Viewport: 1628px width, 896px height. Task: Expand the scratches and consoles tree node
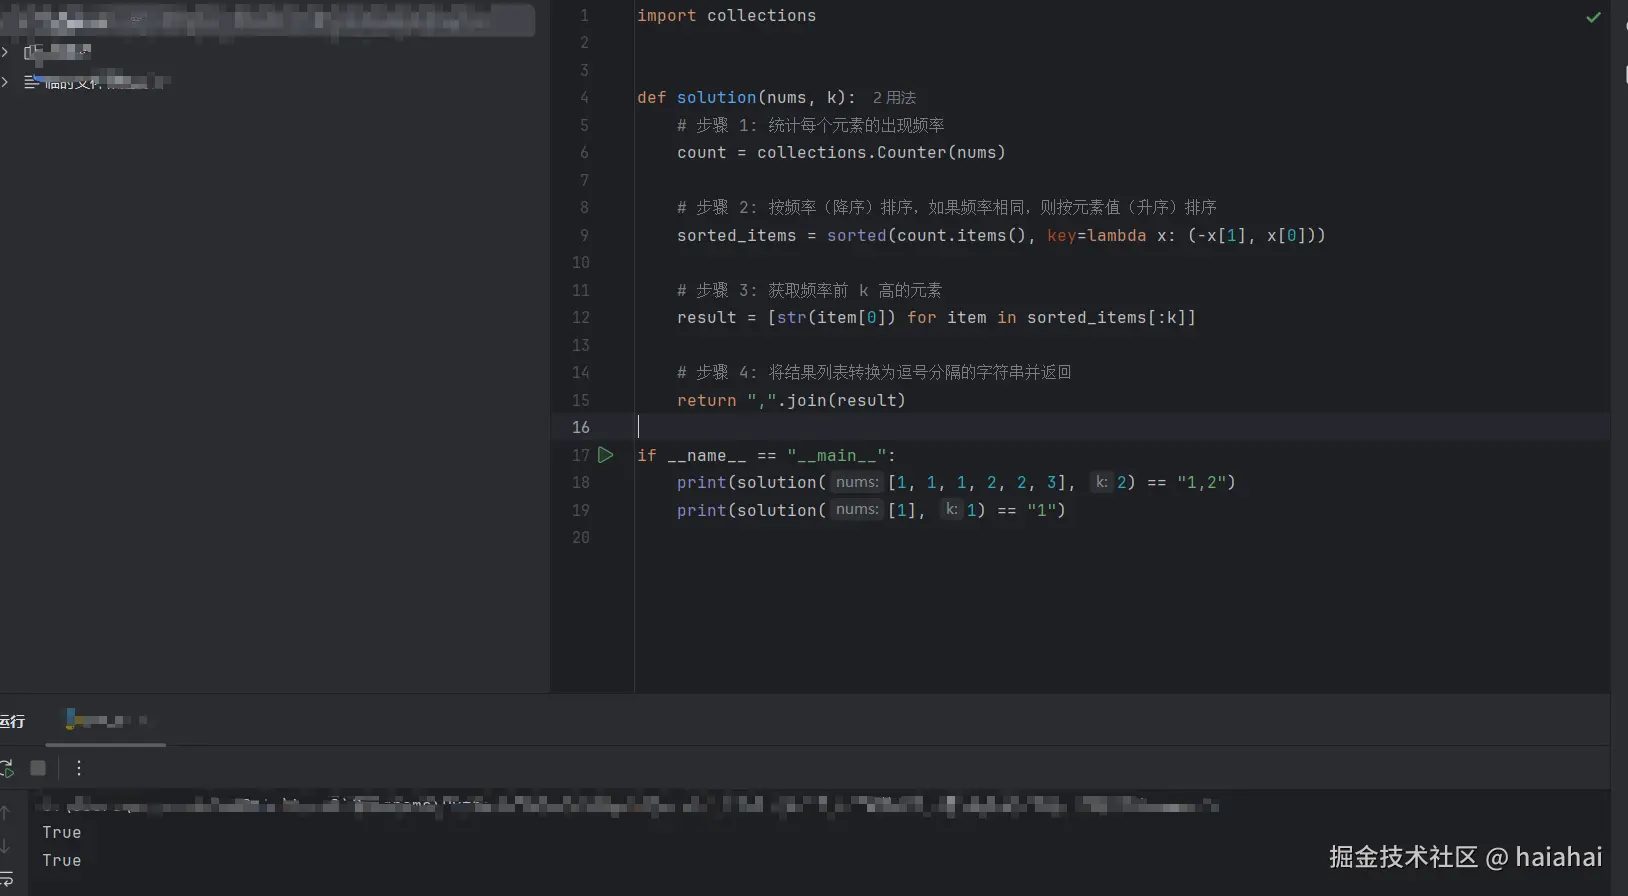[5, 82]
